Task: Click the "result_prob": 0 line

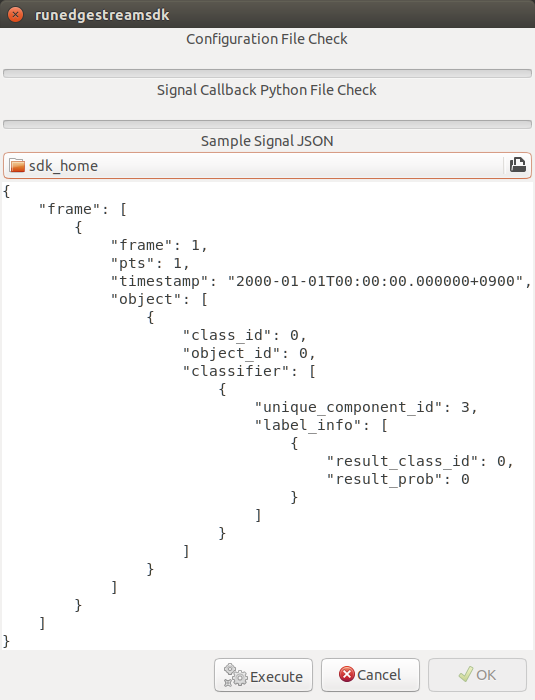Action: point(398,479)
